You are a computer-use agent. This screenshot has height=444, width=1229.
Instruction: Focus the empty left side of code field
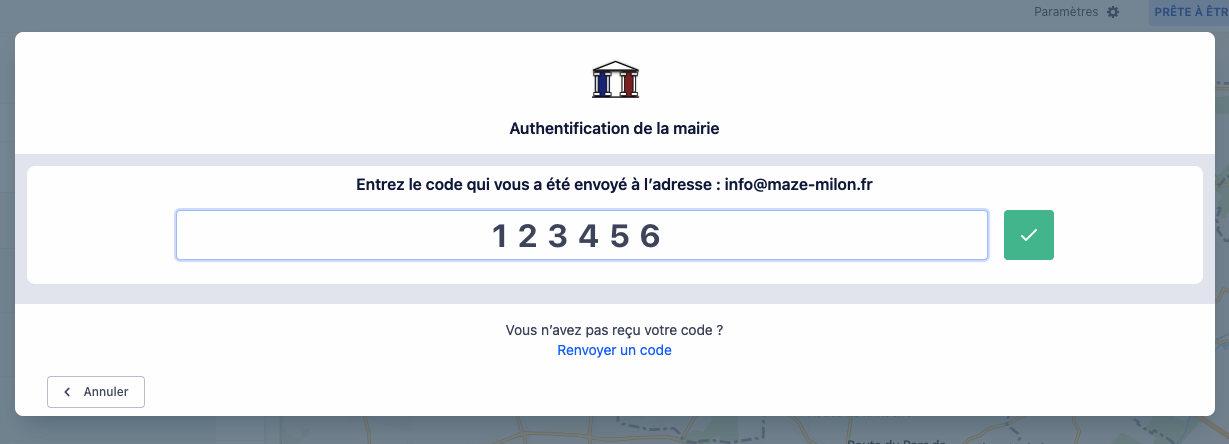(x=300, y=235)
